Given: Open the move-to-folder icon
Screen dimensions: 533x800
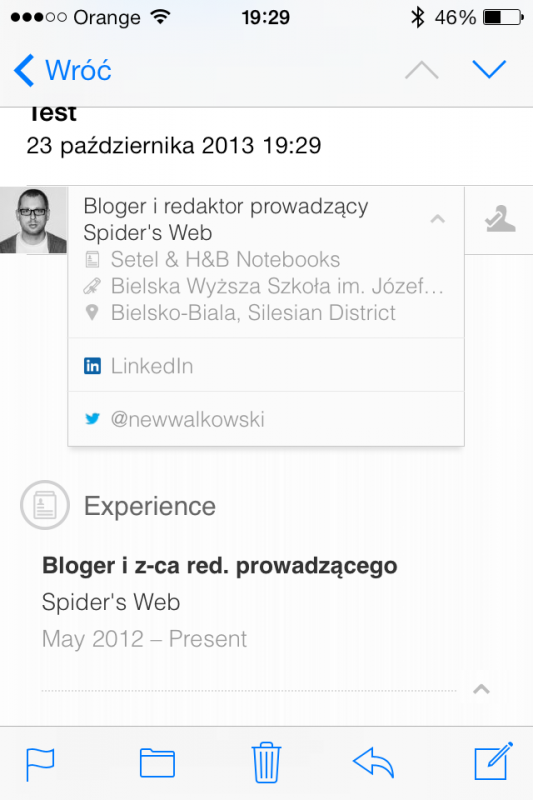Looking at the screenshot, I should (157, 763).
